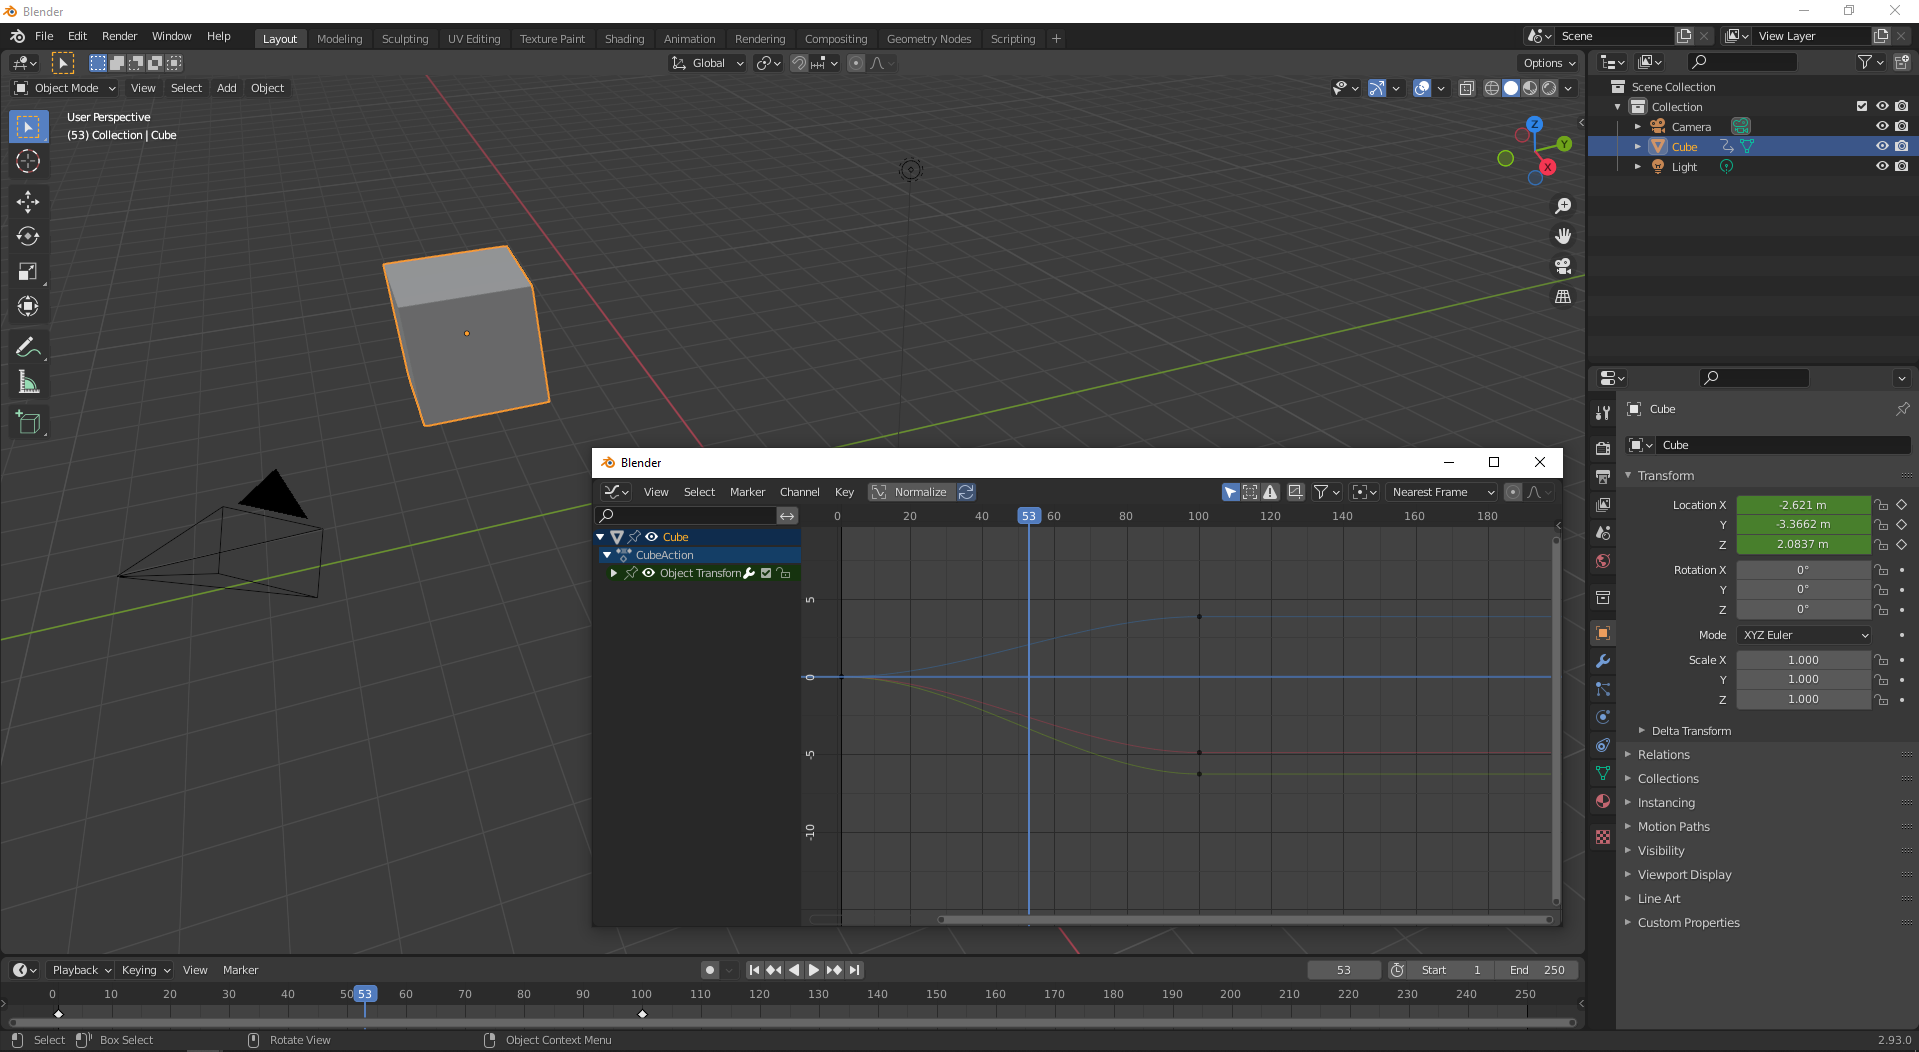
Task: Play the animation forward
Action: click(814, 970)
